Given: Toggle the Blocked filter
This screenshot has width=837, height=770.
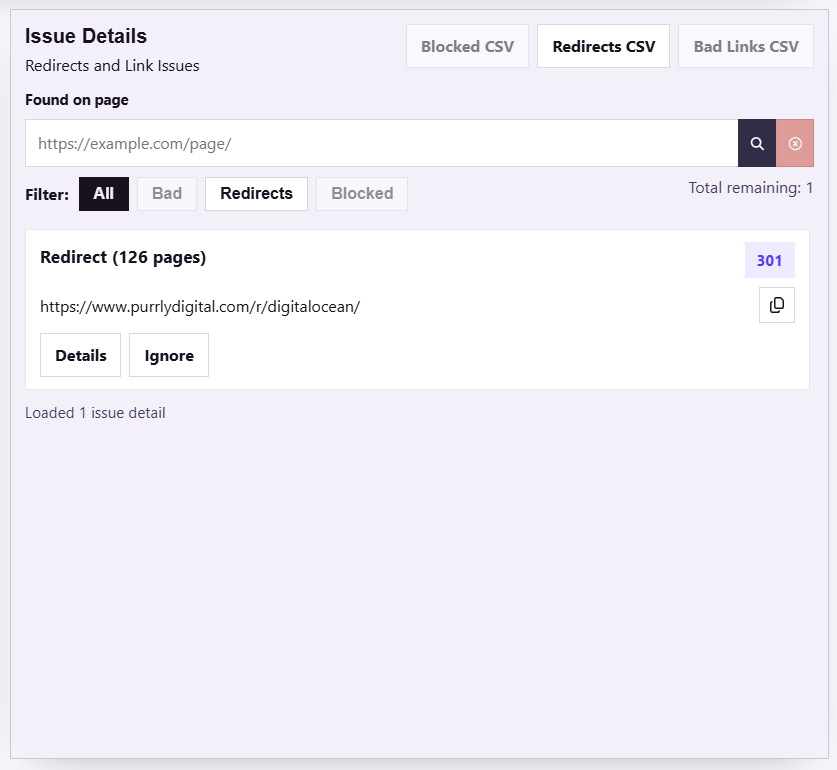Looking at the screenshot, I should [361, 194].
